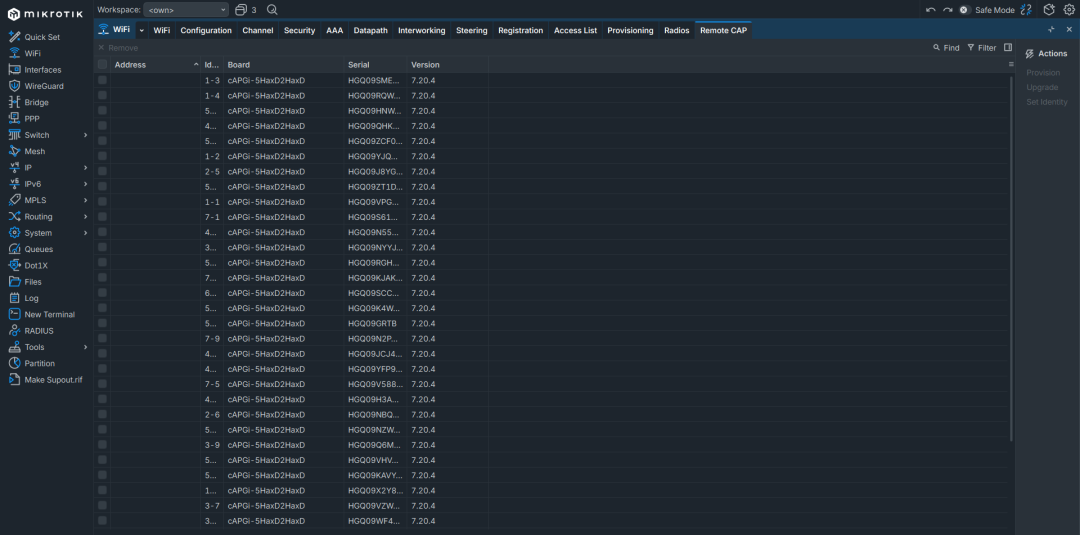This screenshot has width=1080, height=535.
Task: Click Upgrade in the Actions panel
Action: tap(1042, 87)
